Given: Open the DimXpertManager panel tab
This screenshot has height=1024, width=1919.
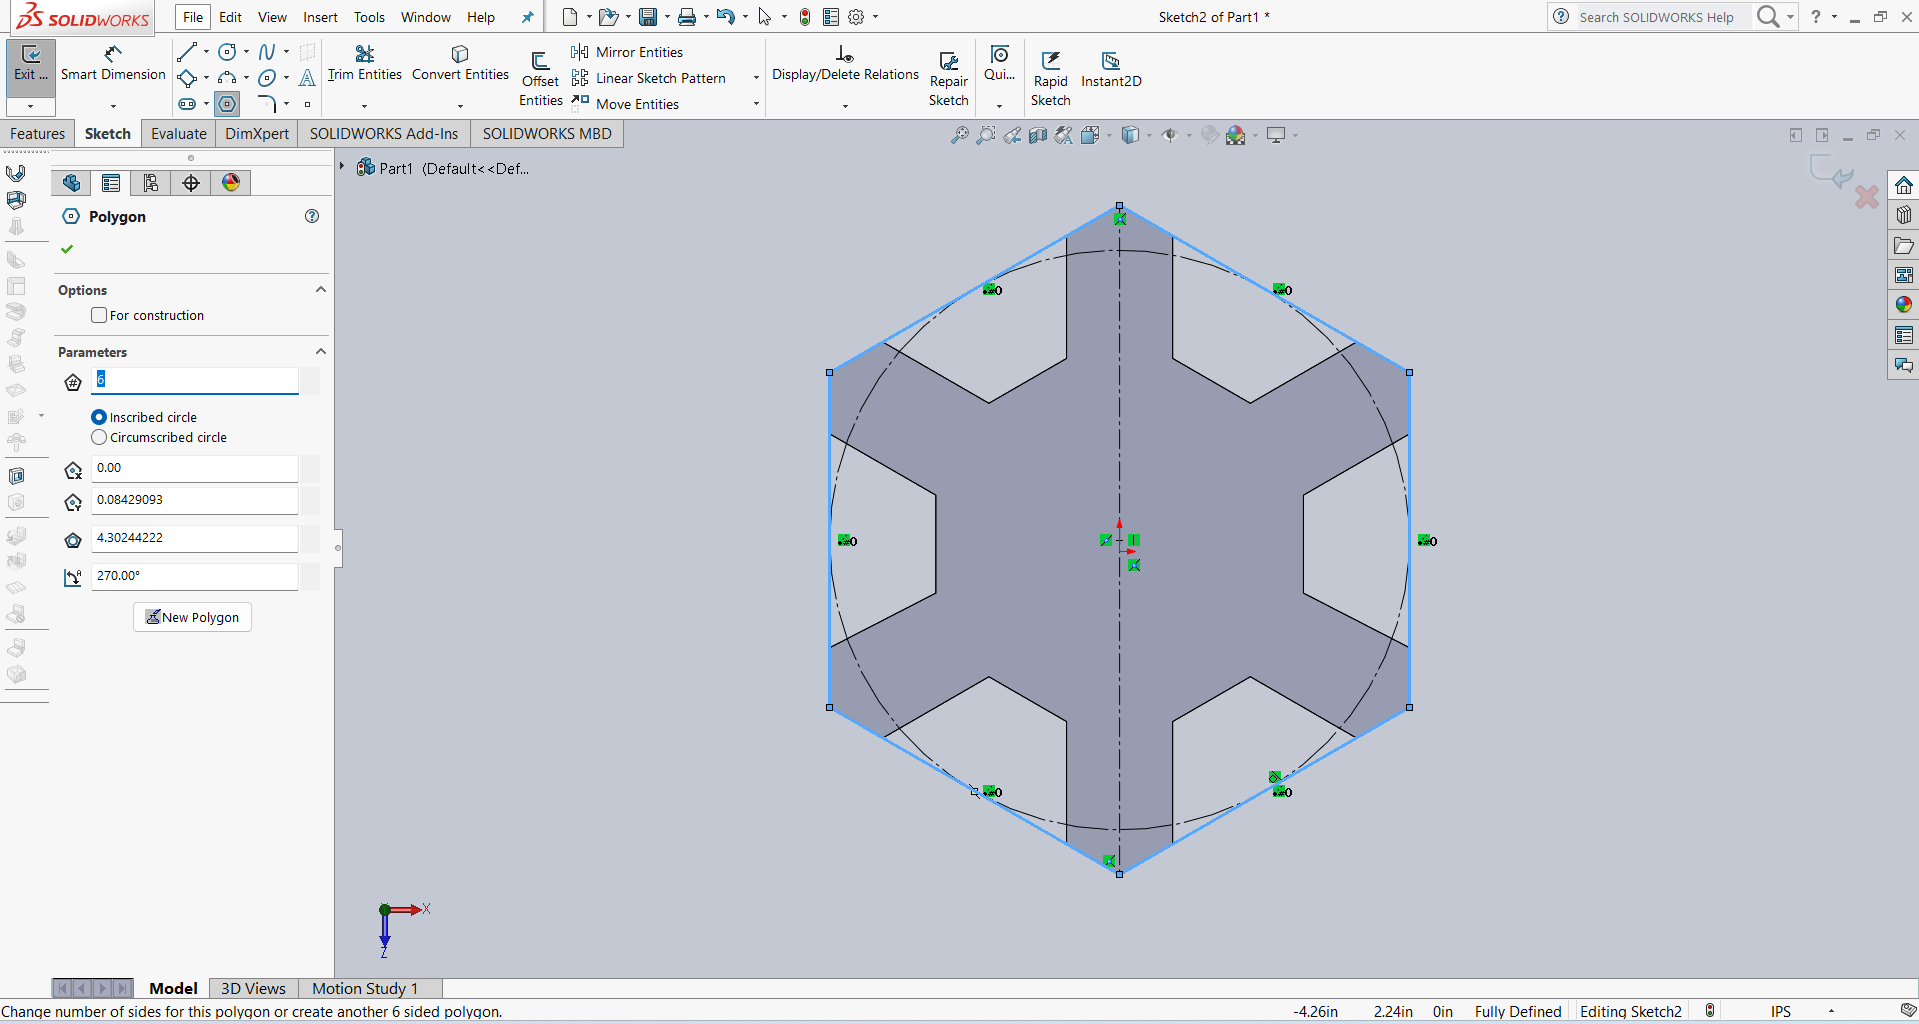Looking at the screenshot, I should pos(191,182).
